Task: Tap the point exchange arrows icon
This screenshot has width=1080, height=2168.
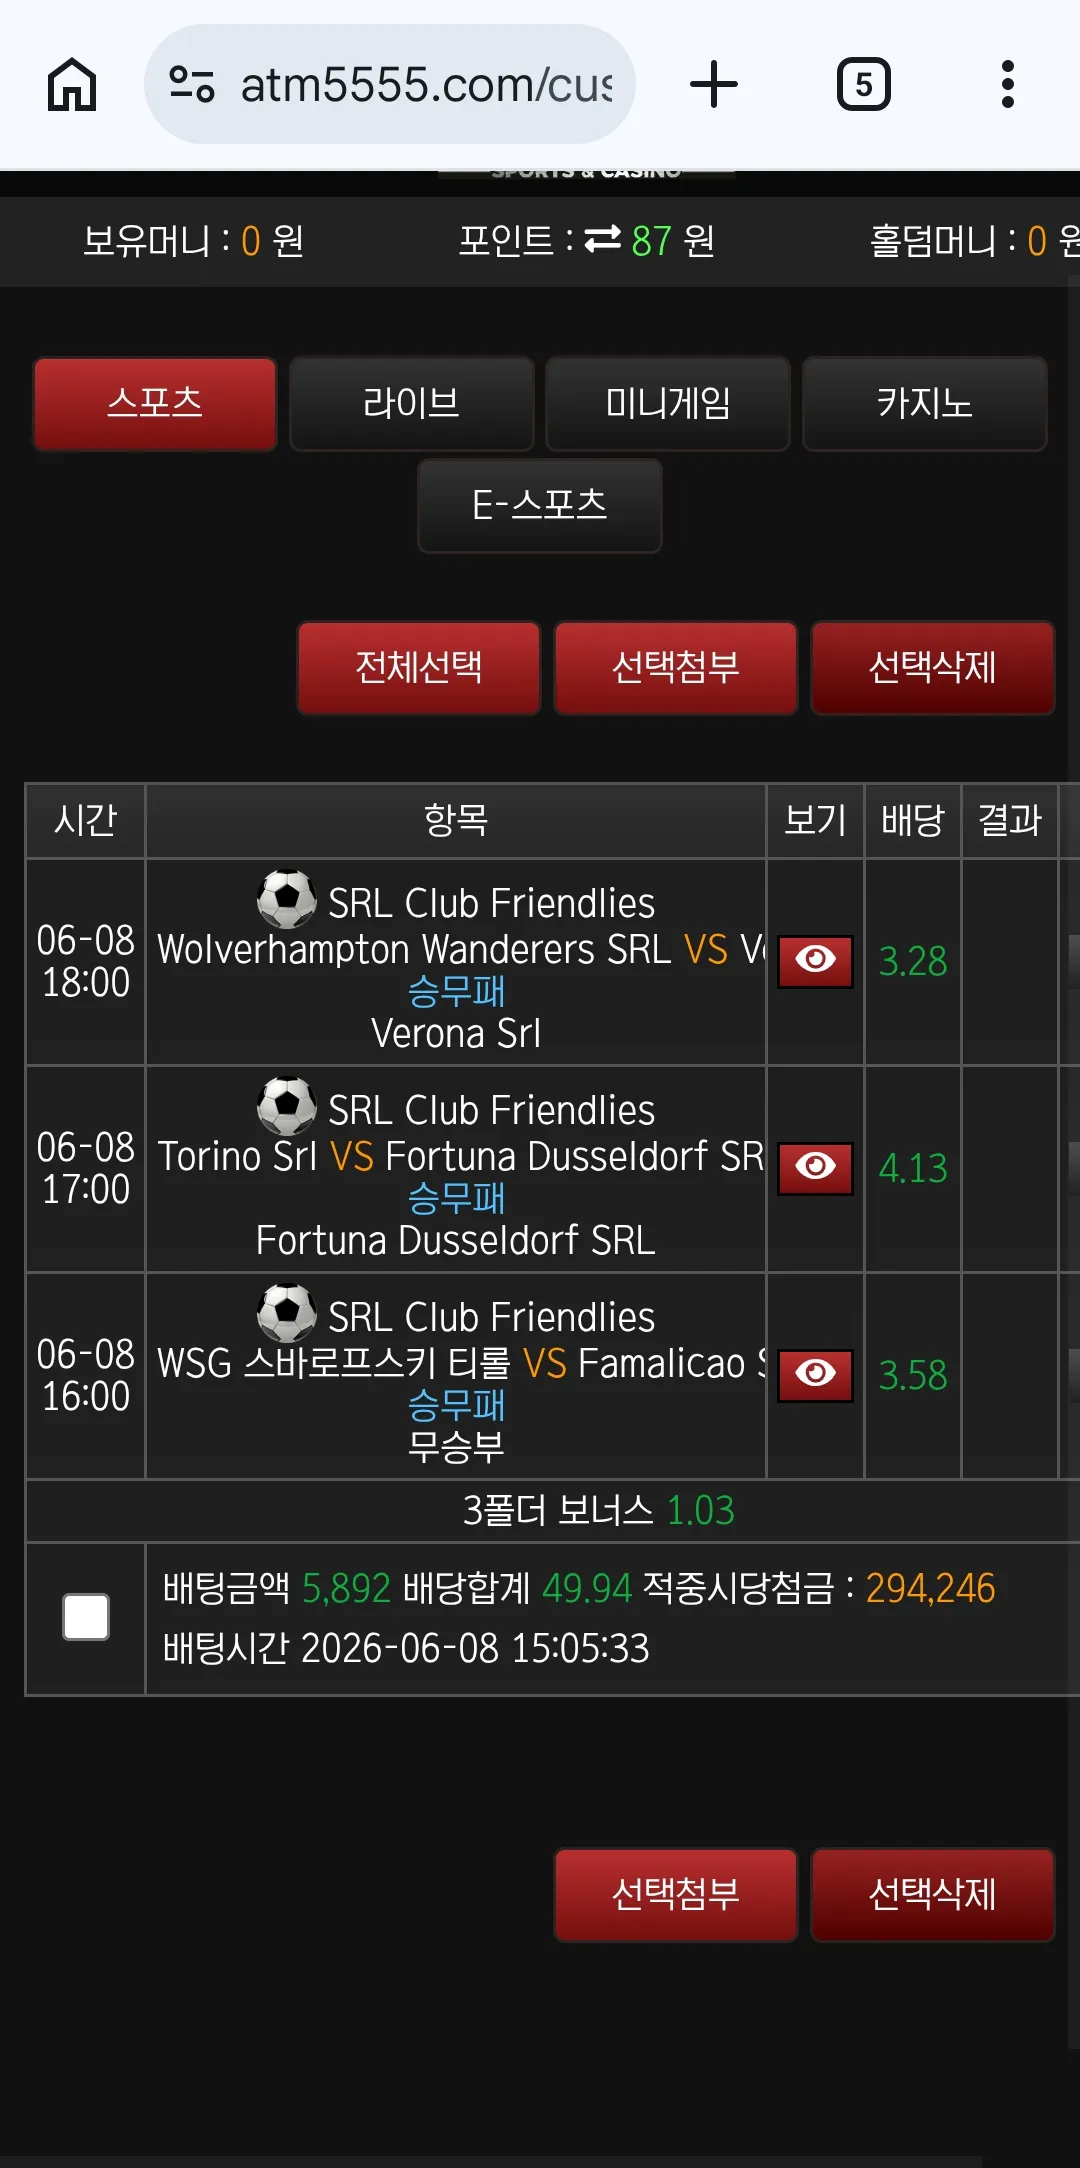Action: pyautogui.click(x=603, y=240)
